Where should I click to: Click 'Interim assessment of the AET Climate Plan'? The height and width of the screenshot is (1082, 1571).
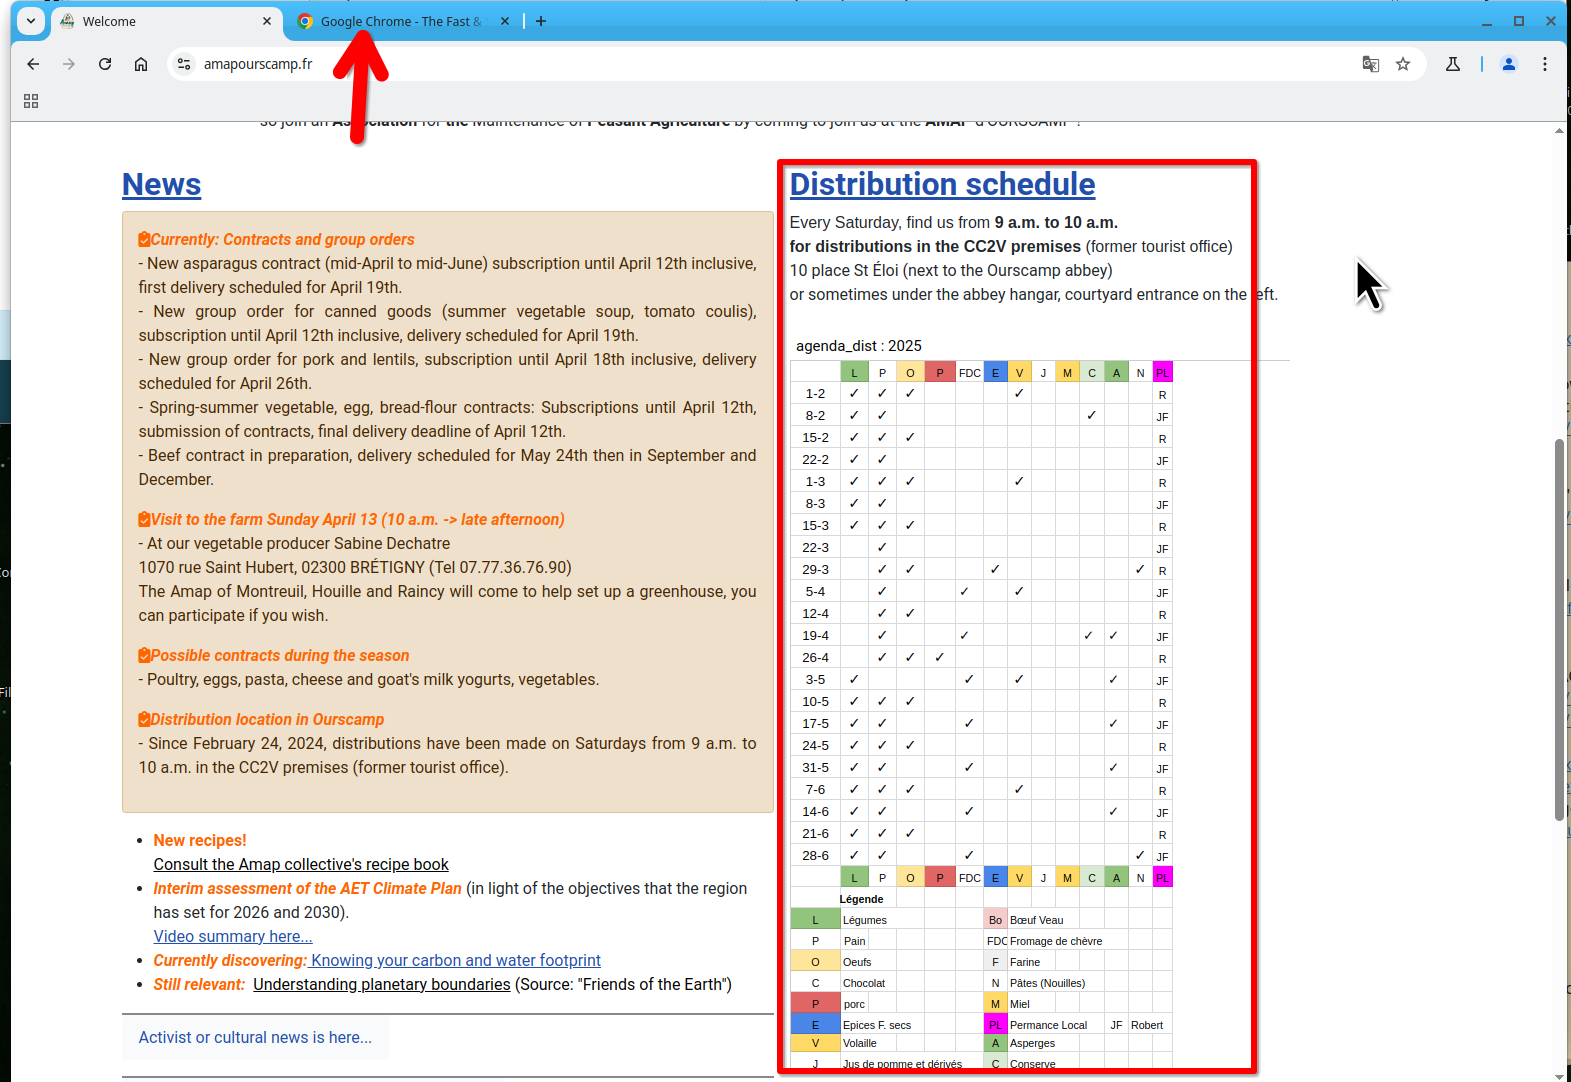pos(307,889)
